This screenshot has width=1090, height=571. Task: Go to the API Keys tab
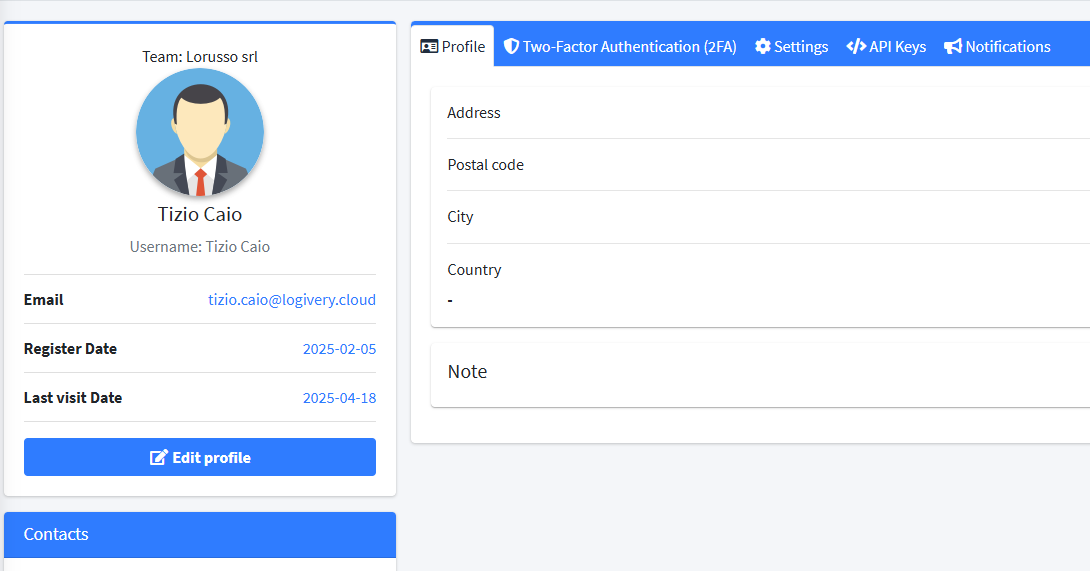(886, 47)
